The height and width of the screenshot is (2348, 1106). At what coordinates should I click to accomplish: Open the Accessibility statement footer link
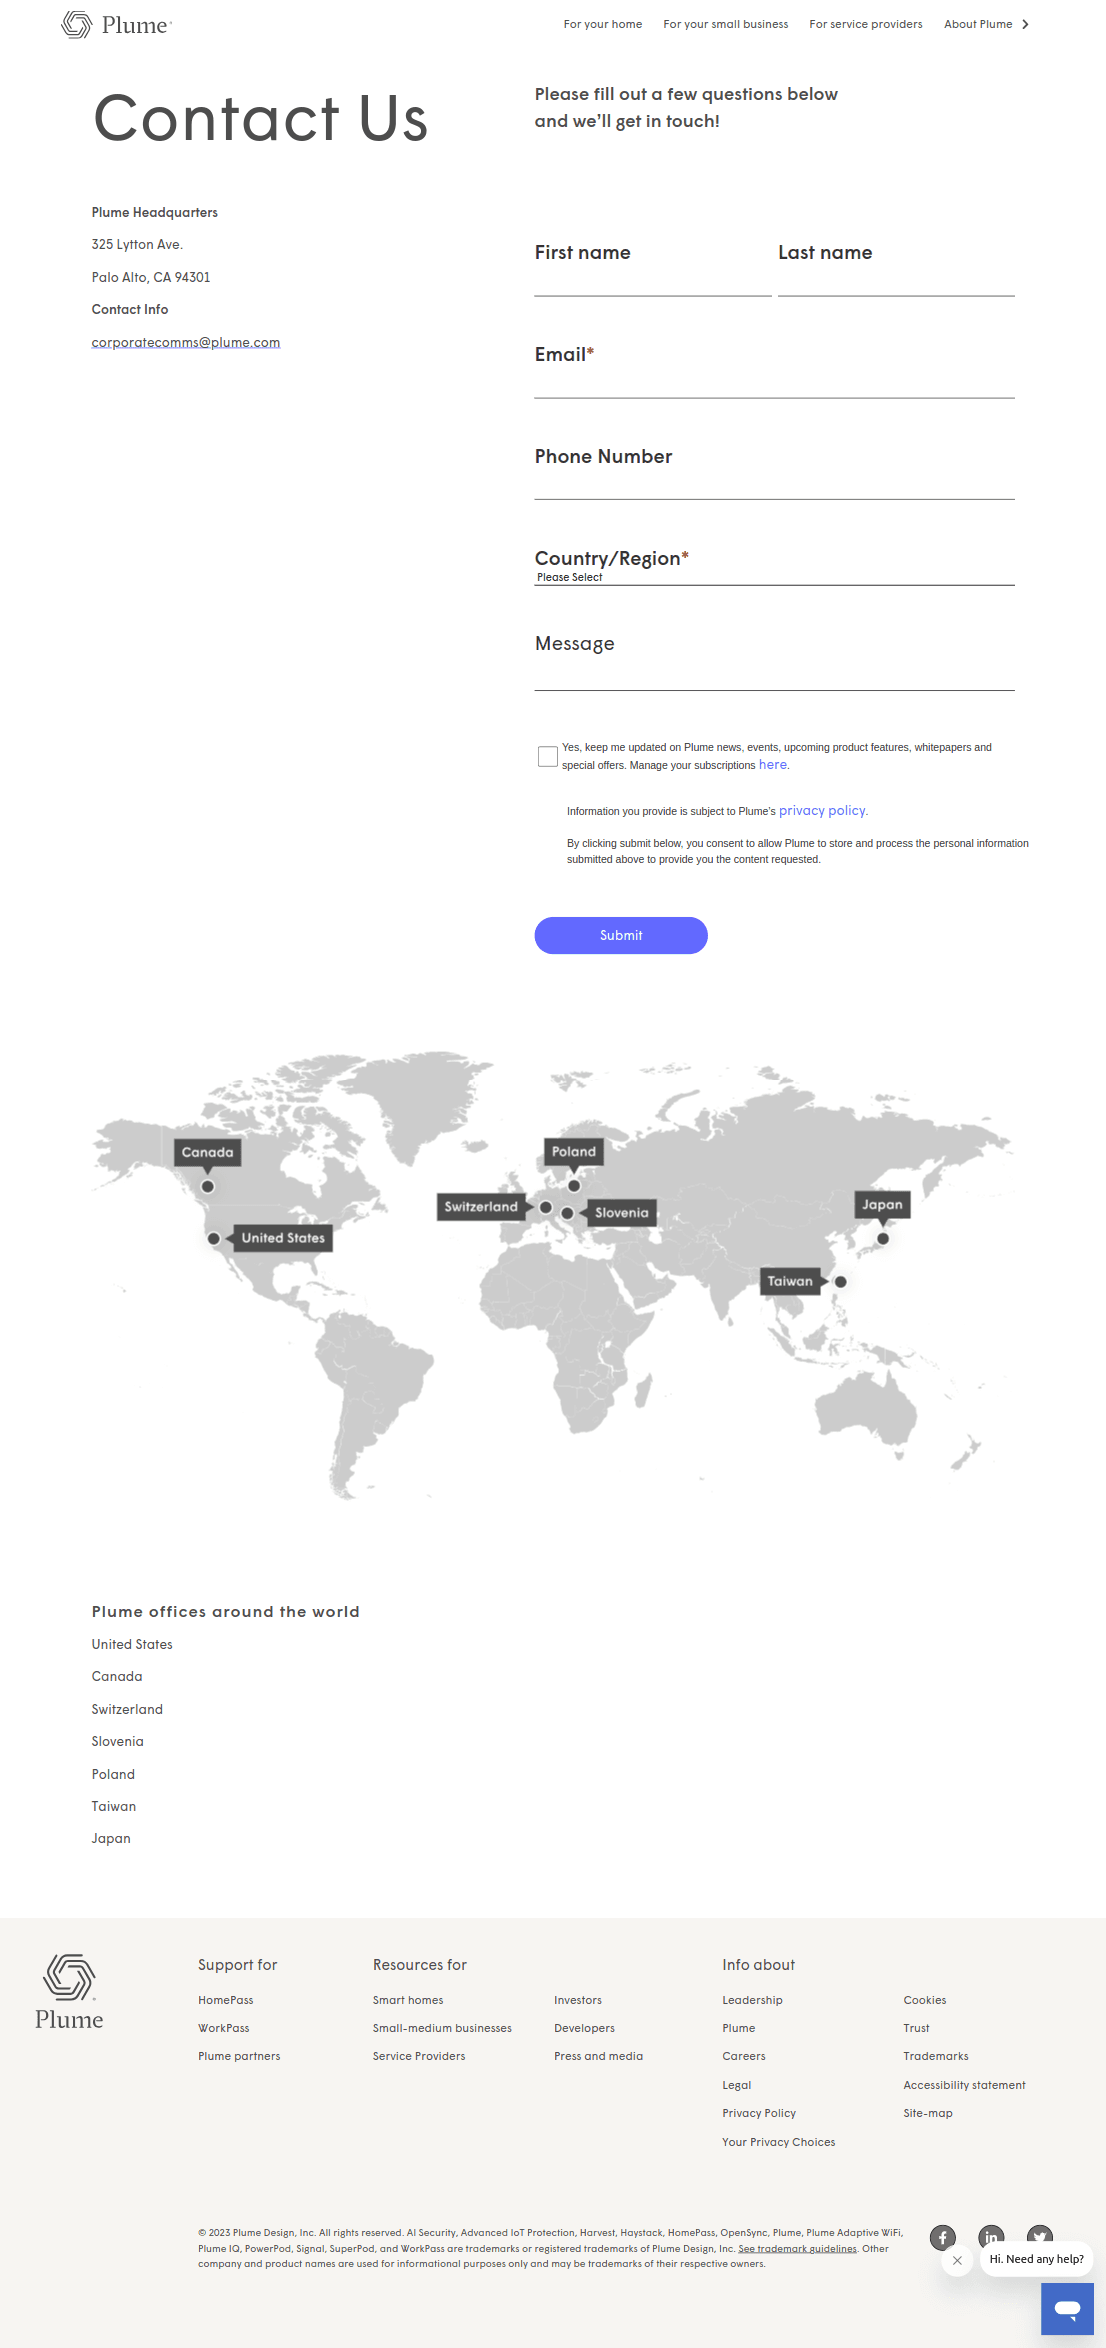tap(964, 2085)
